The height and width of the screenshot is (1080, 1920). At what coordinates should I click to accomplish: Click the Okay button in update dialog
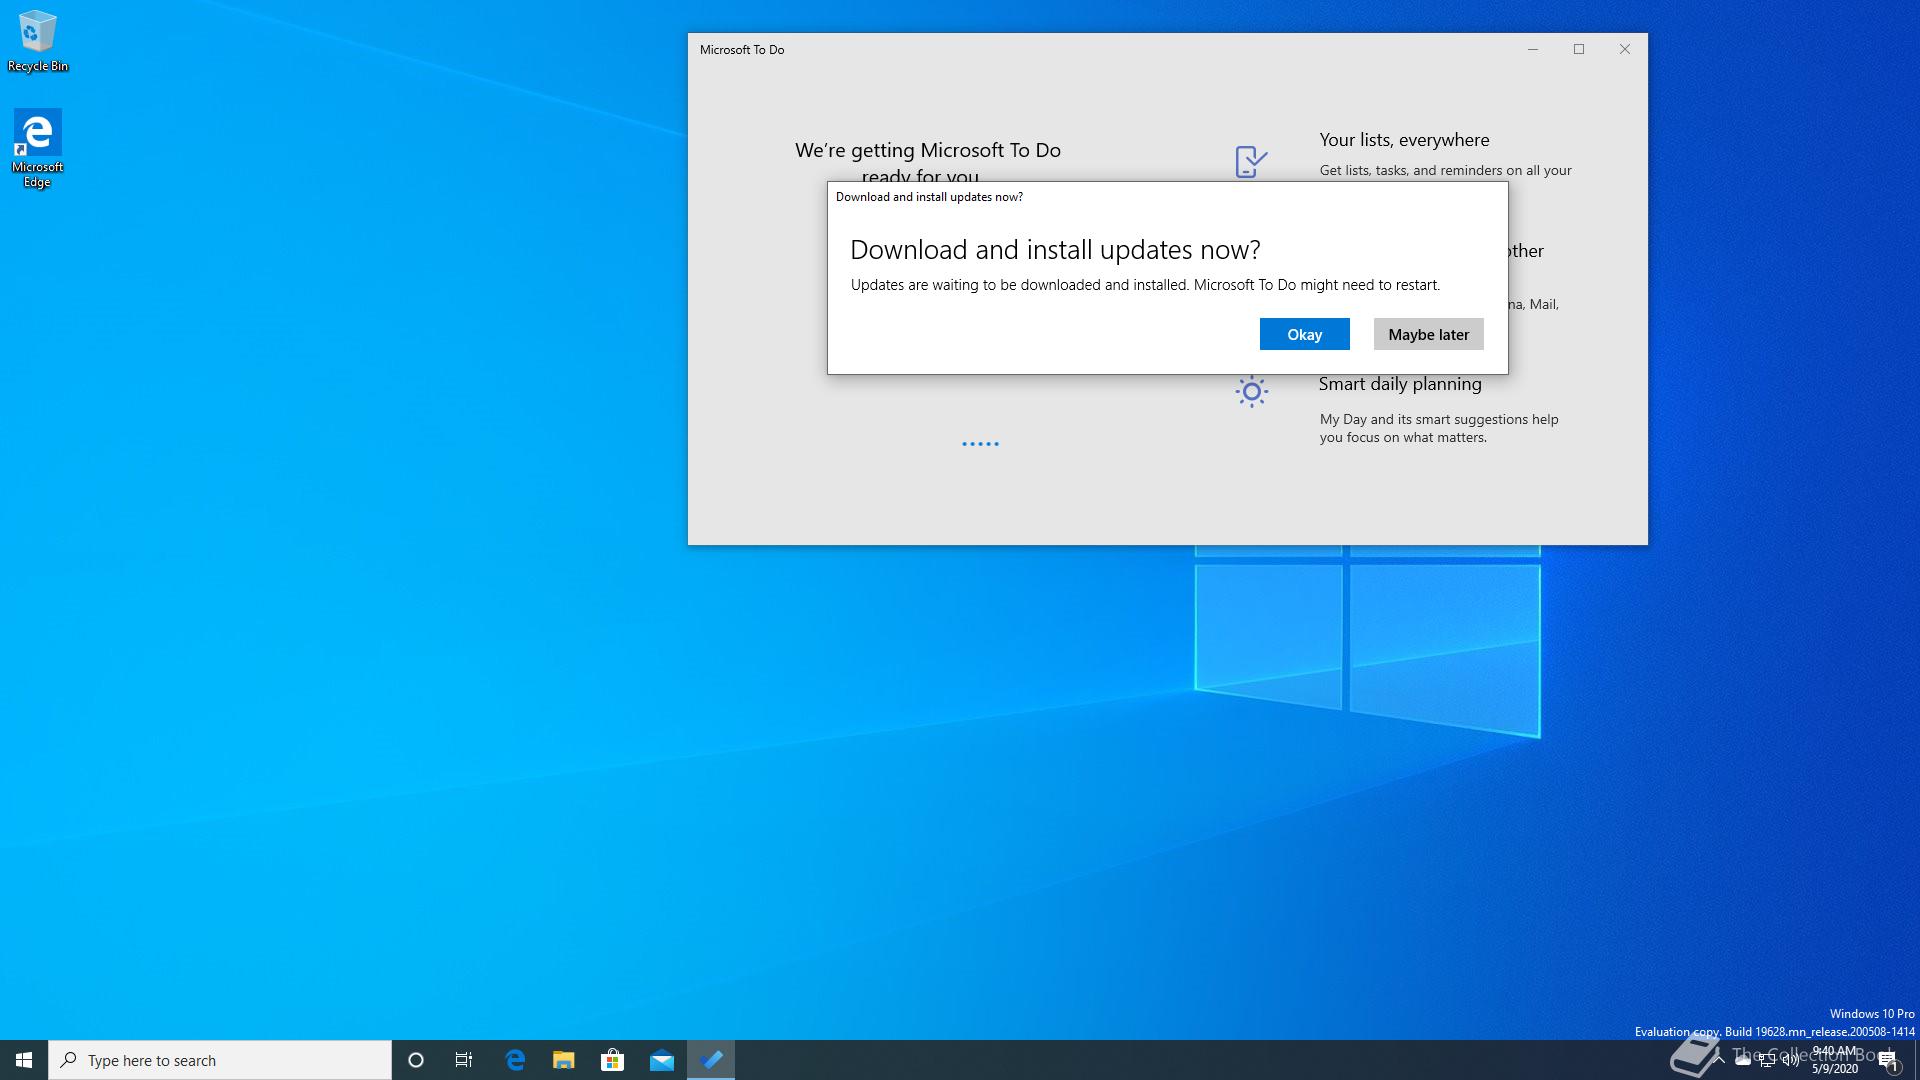click(x=1304, y=334)
